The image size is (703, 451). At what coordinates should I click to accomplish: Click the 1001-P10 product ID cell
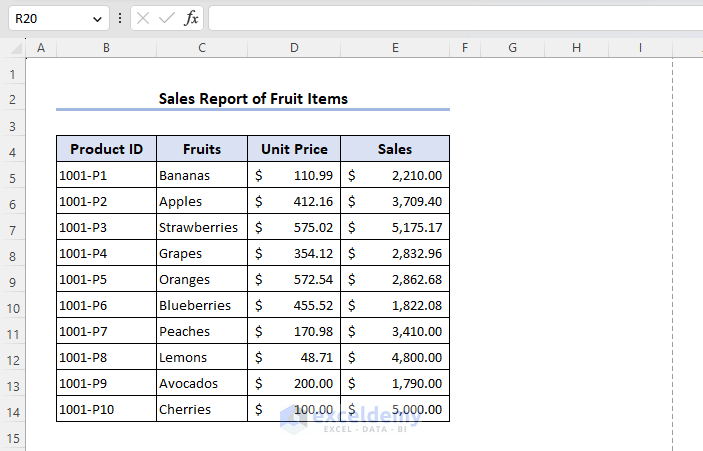106,409
